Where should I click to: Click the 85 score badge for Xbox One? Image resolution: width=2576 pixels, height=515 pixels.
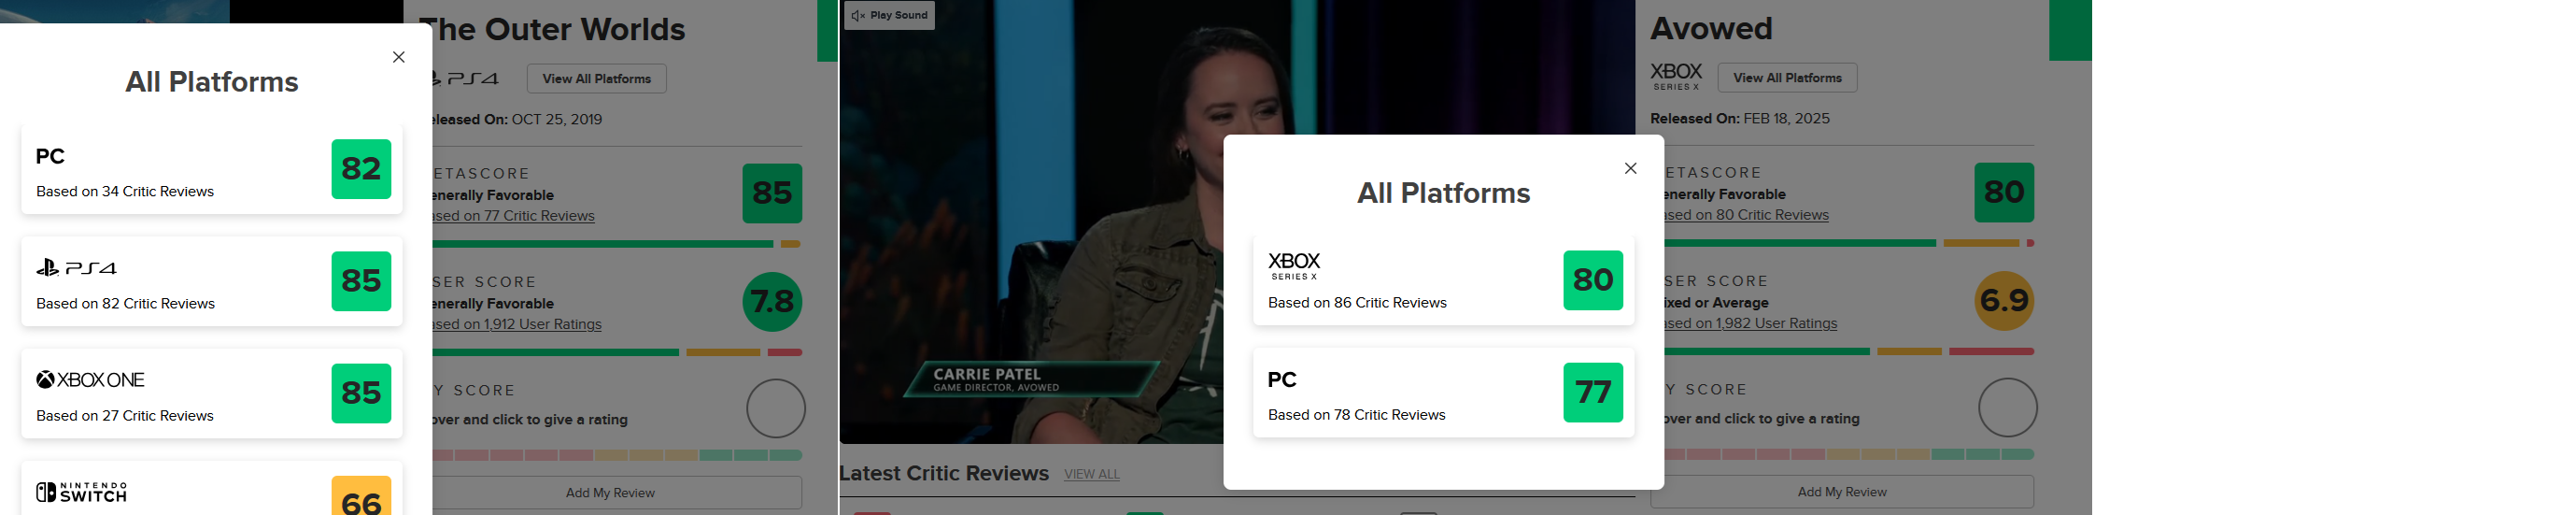coord(361,393)
